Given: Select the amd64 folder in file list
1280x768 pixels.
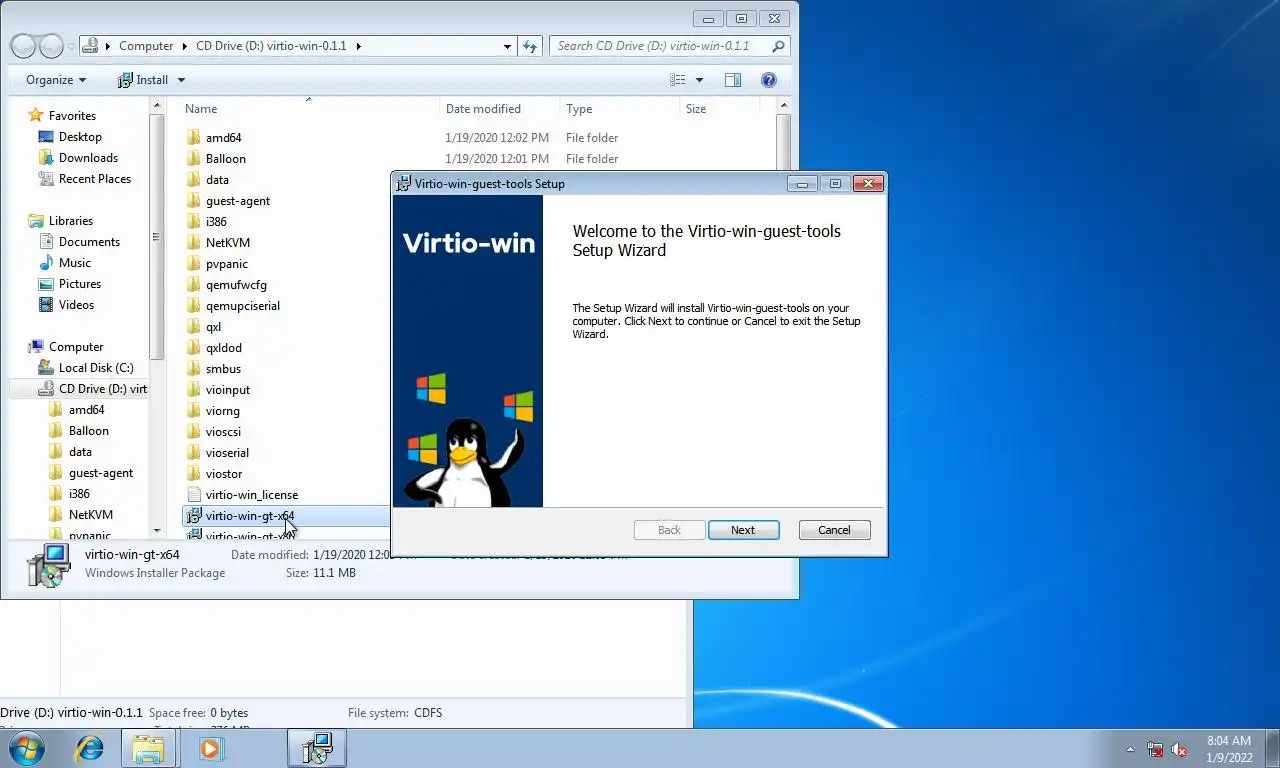Looking at the screenshot, I should click(223, 138).
